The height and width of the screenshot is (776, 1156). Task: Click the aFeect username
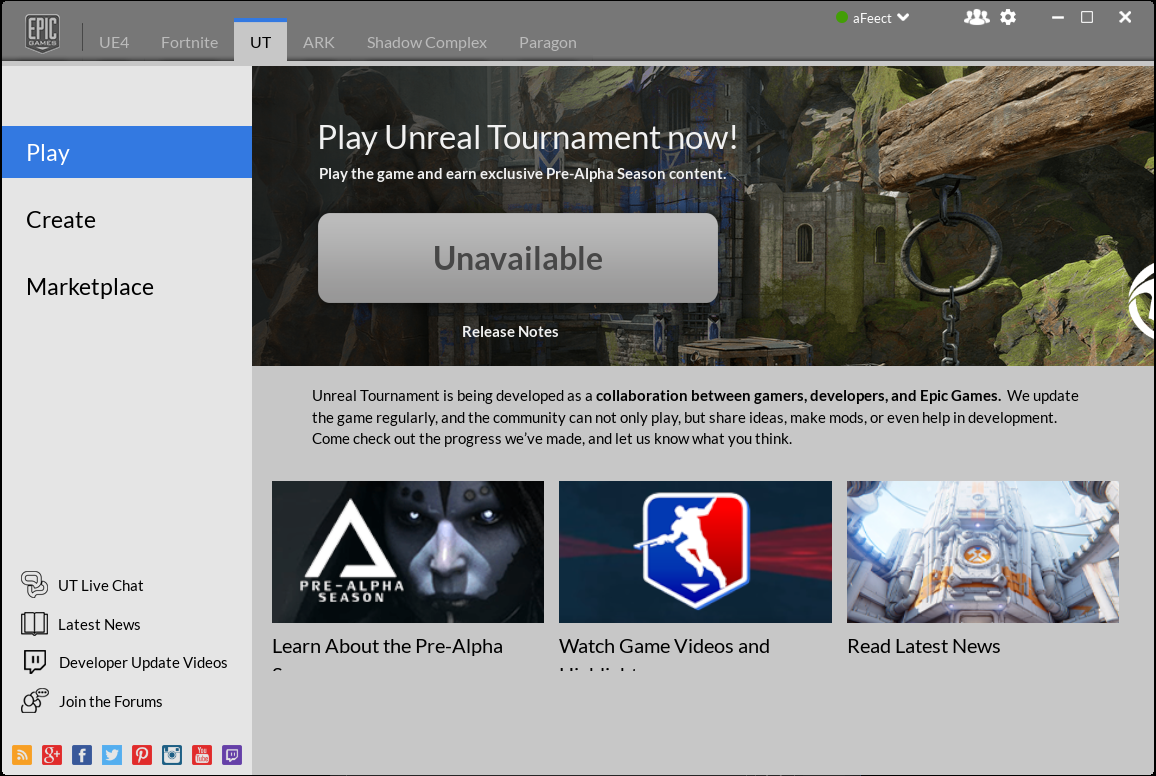point(872,18)
